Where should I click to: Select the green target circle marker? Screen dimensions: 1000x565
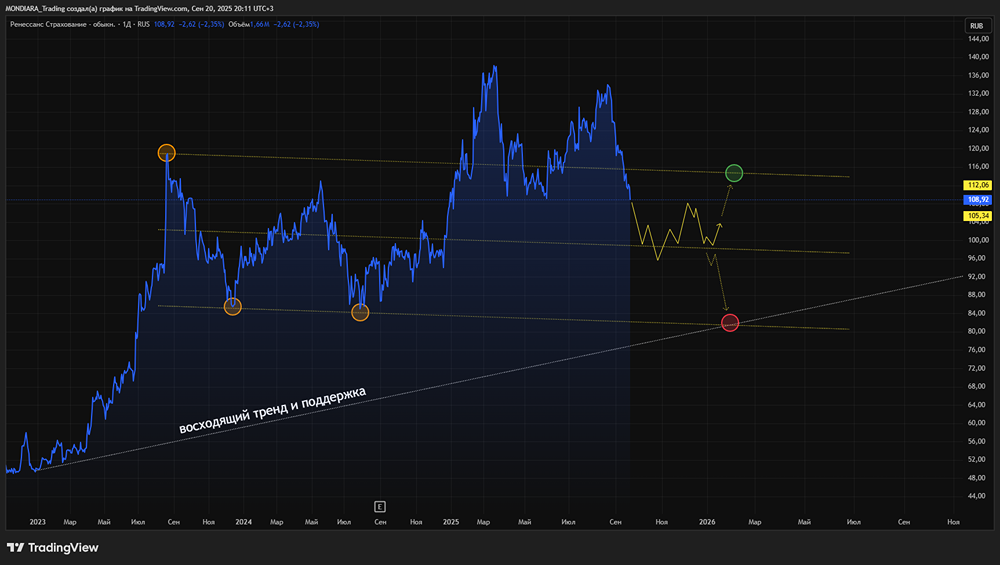734,173
